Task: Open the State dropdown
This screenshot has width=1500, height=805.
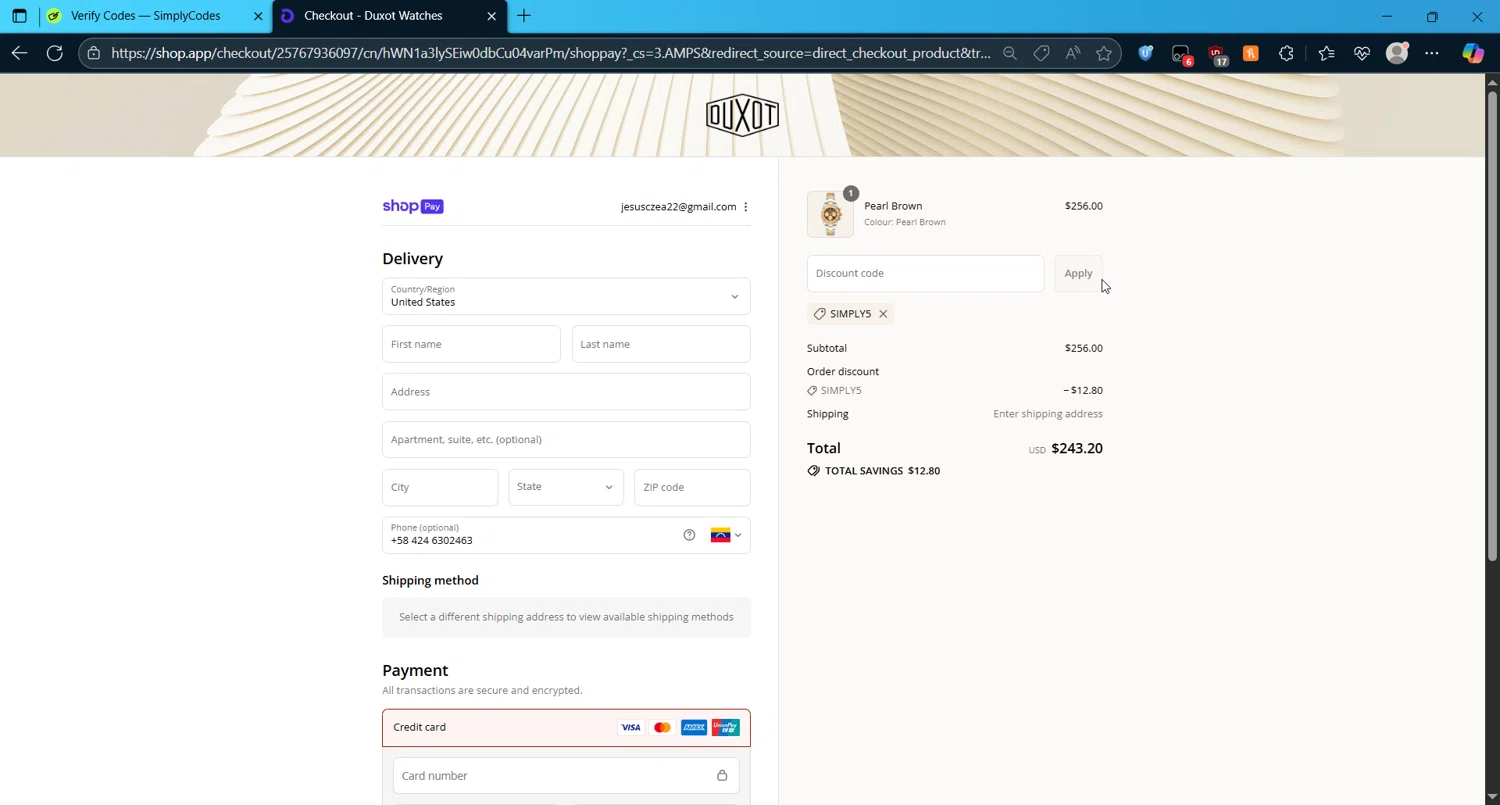Action: (566, 487)
